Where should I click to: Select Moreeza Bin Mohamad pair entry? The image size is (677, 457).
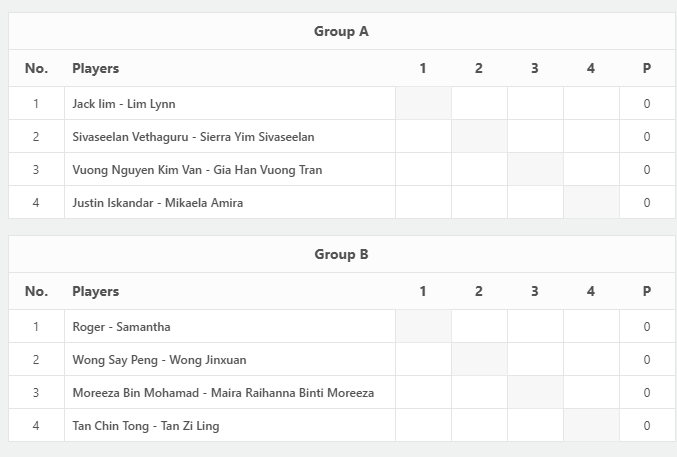click(x=223, y=393)
